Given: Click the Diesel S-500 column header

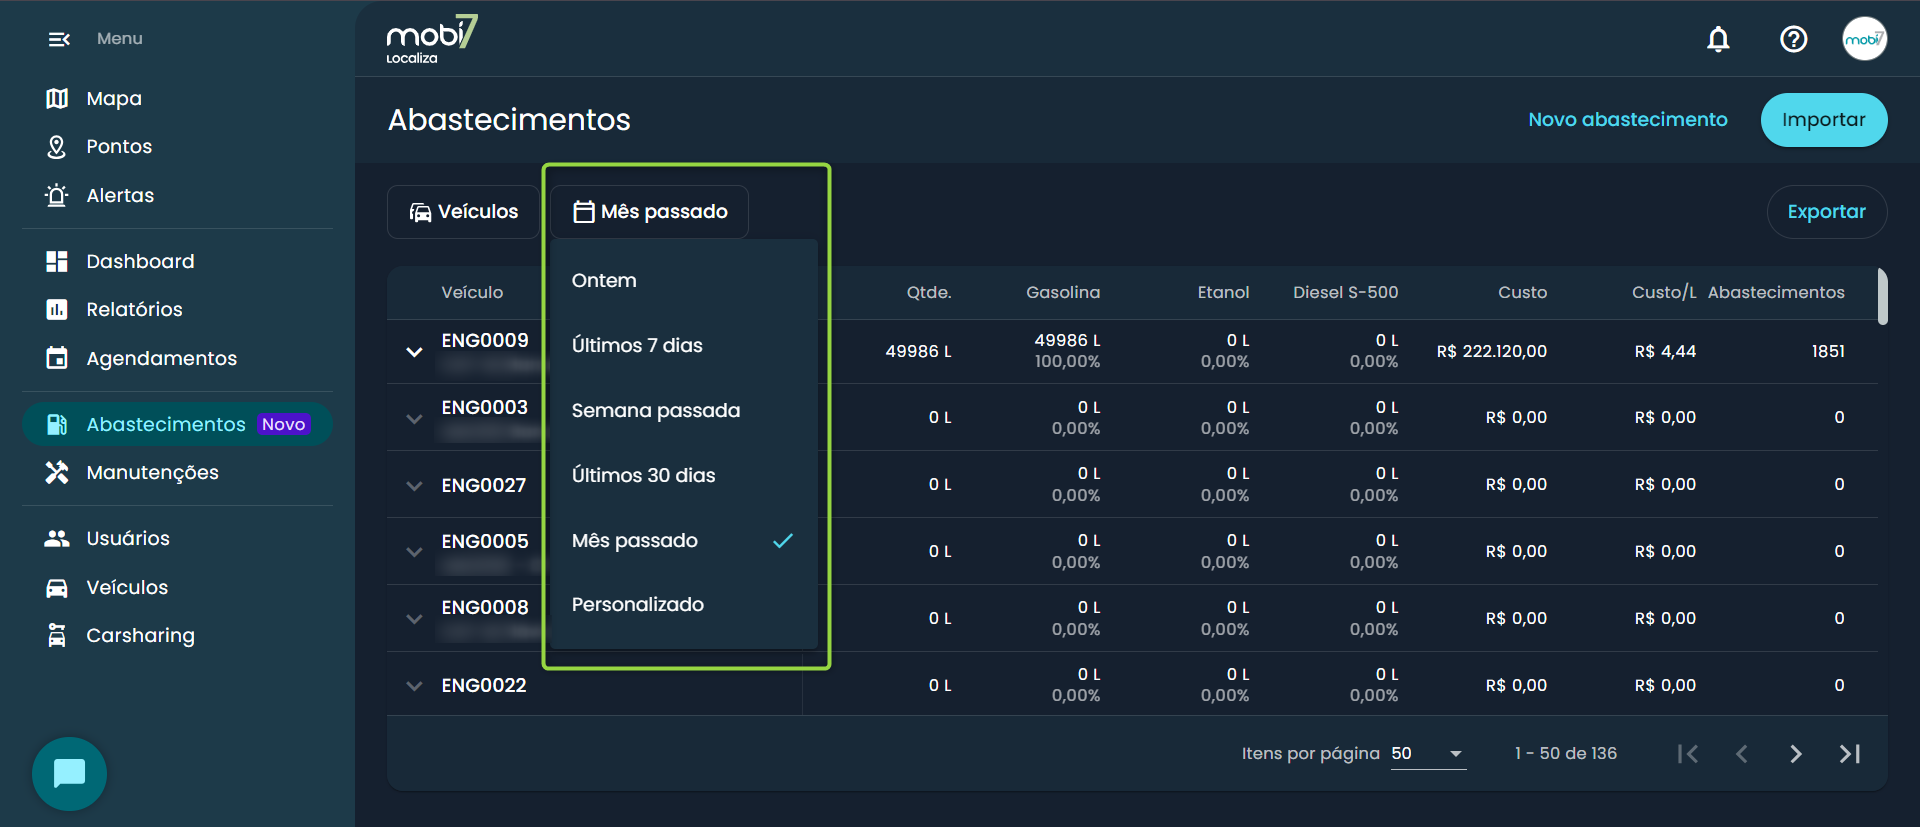Looking at the screenshot, I should tap(1345, 292).
